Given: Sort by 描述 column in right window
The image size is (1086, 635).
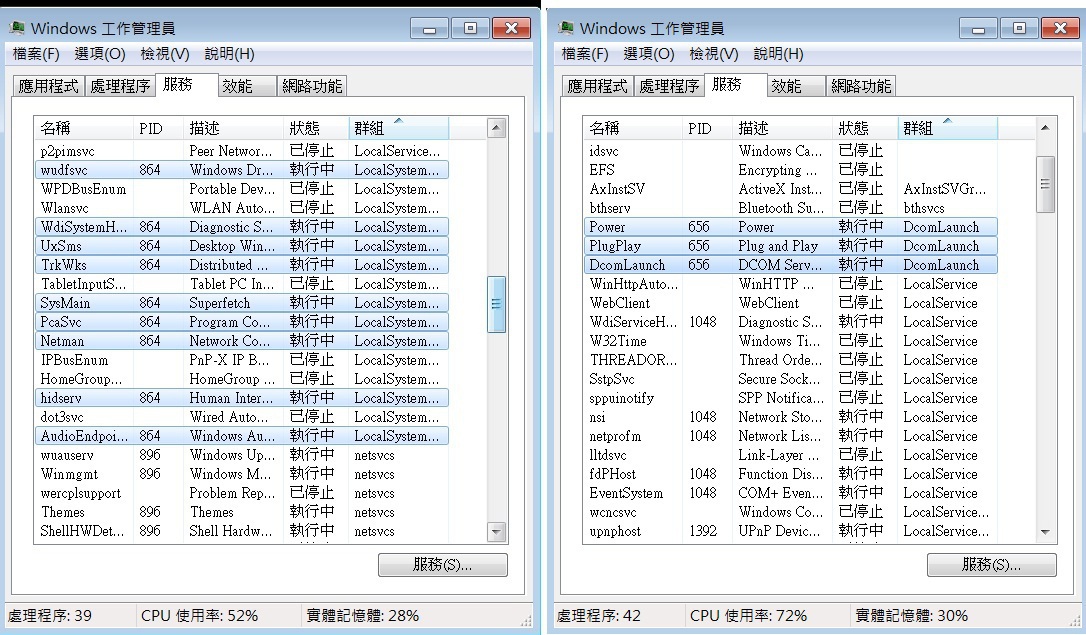Looking at the screenshot, I should click(x=783, y=128).
